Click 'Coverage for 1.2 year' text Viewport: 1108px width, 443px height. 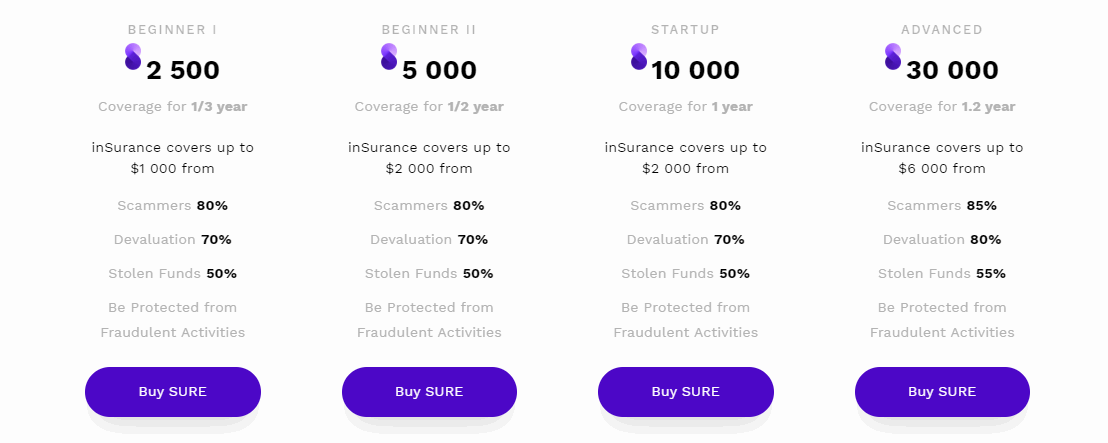(942, 107)
